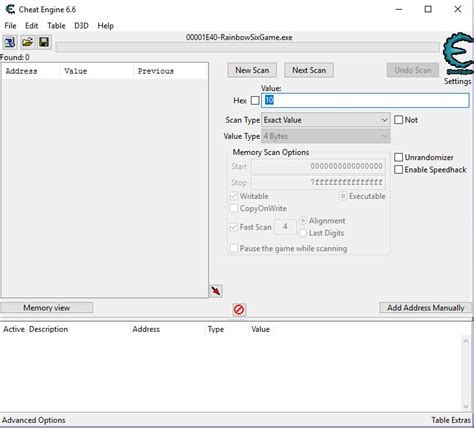Click the scan progress bar

[247, 47]
